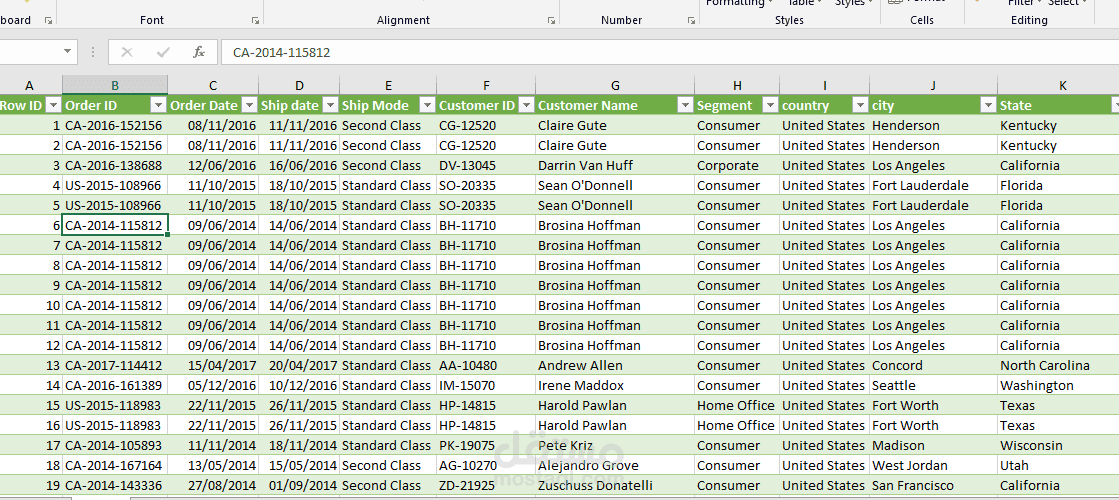1119x500 pixels.
Task: Select order ID cell CA-2014-105893
Action: (x=115, y=445)
